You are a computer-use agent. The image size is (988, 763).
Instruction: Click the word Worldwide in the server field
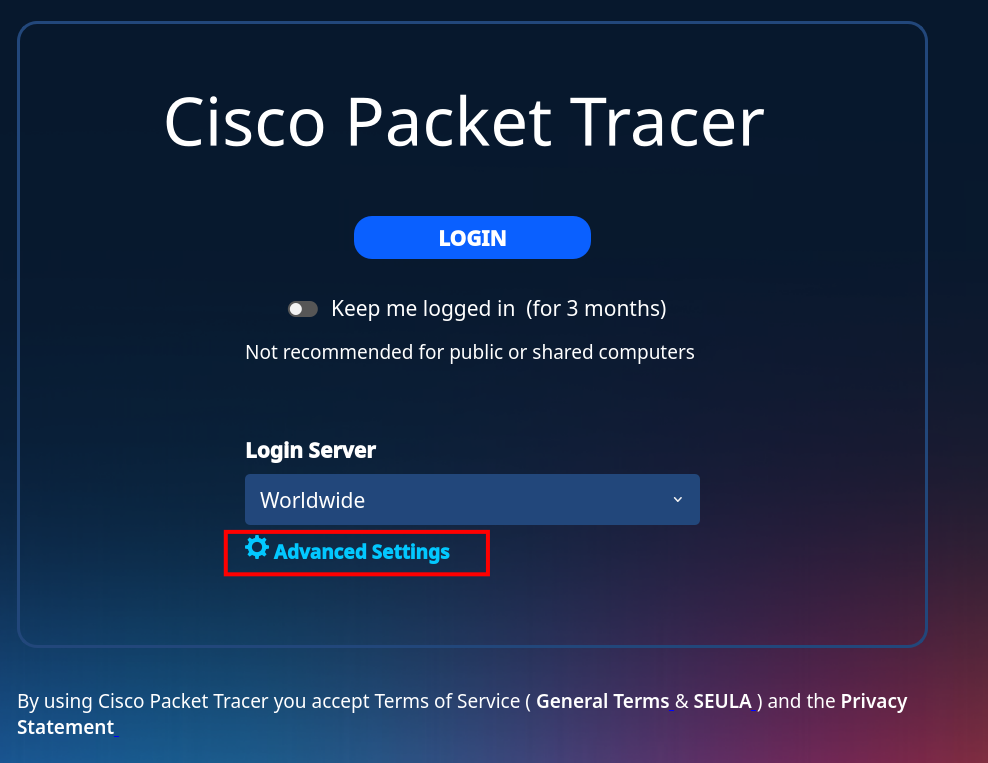[x=313, y=500]
